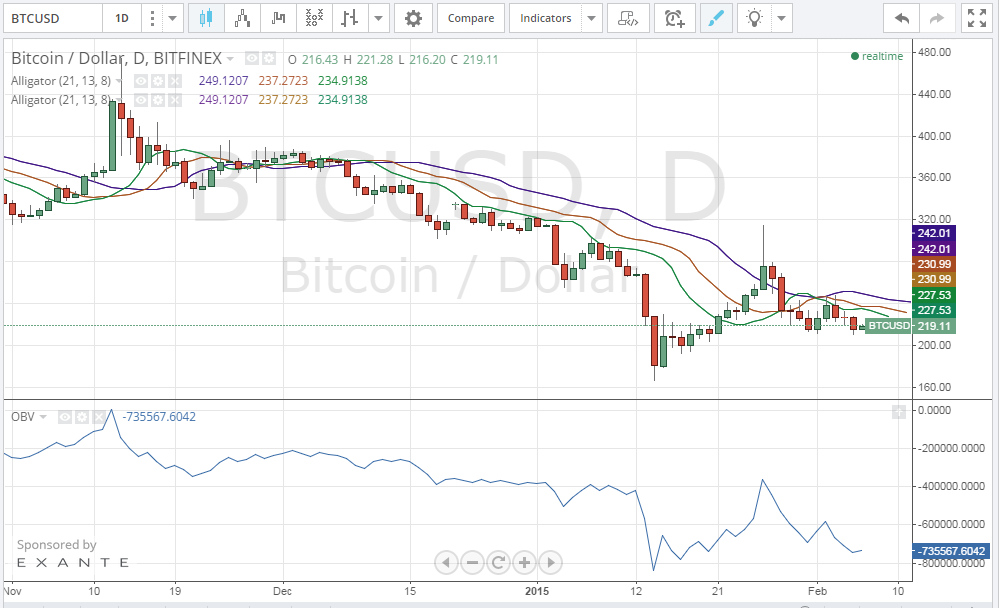999x608 pixels.
Task: Open the chart settings gear
Action: [x=413, y=17]
